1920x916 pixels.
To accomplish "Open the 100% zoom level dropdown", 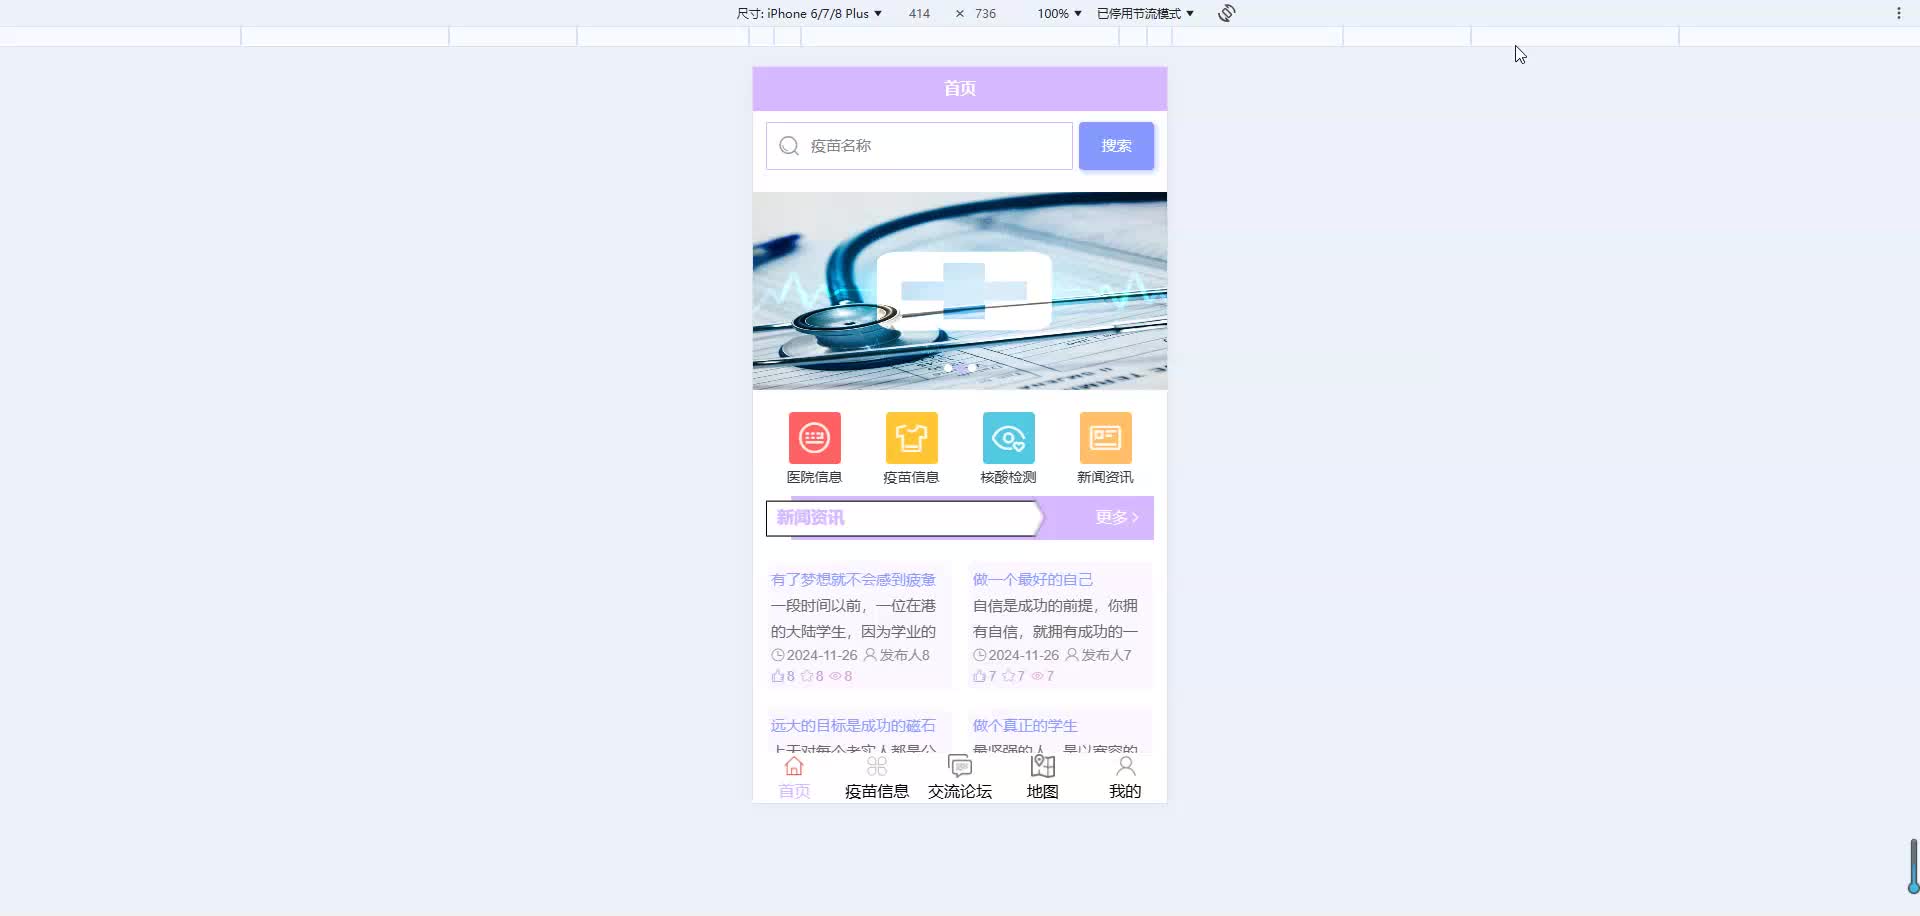I will 1057,13.
